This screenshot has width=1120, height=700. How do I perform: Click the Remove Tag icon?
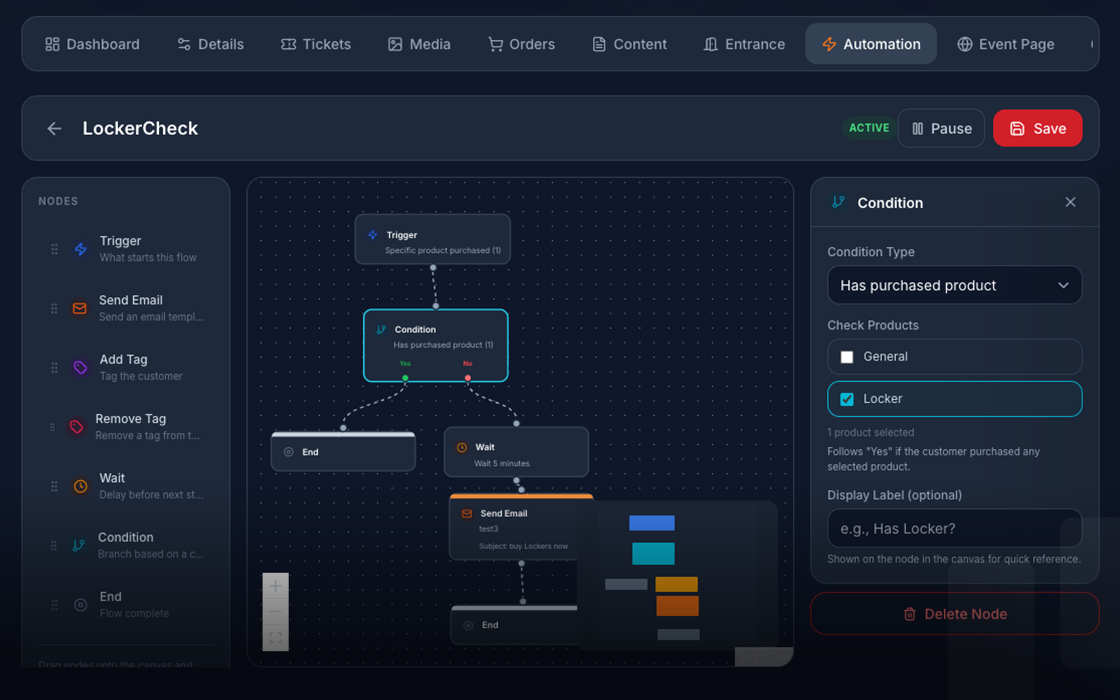(80, 426)
